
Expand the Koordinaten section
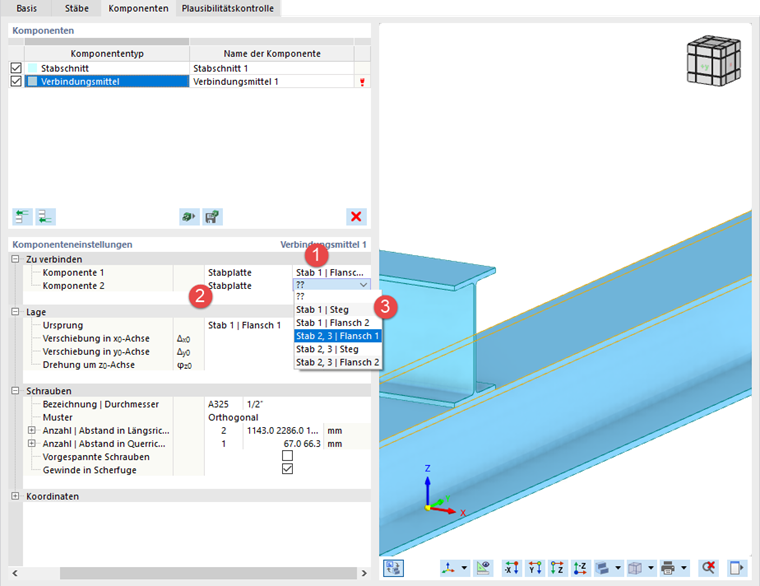click(x=16, y=496)
